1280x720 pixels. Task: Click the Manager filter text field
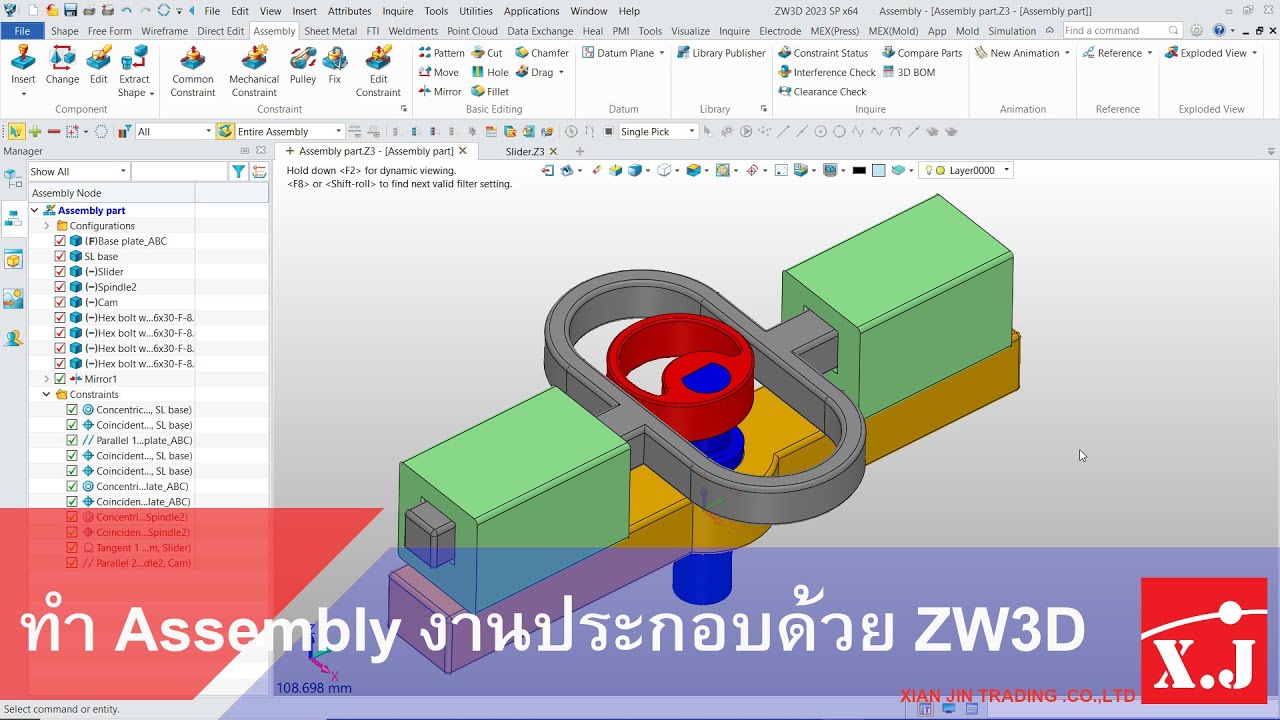click(x=180, y=172)
